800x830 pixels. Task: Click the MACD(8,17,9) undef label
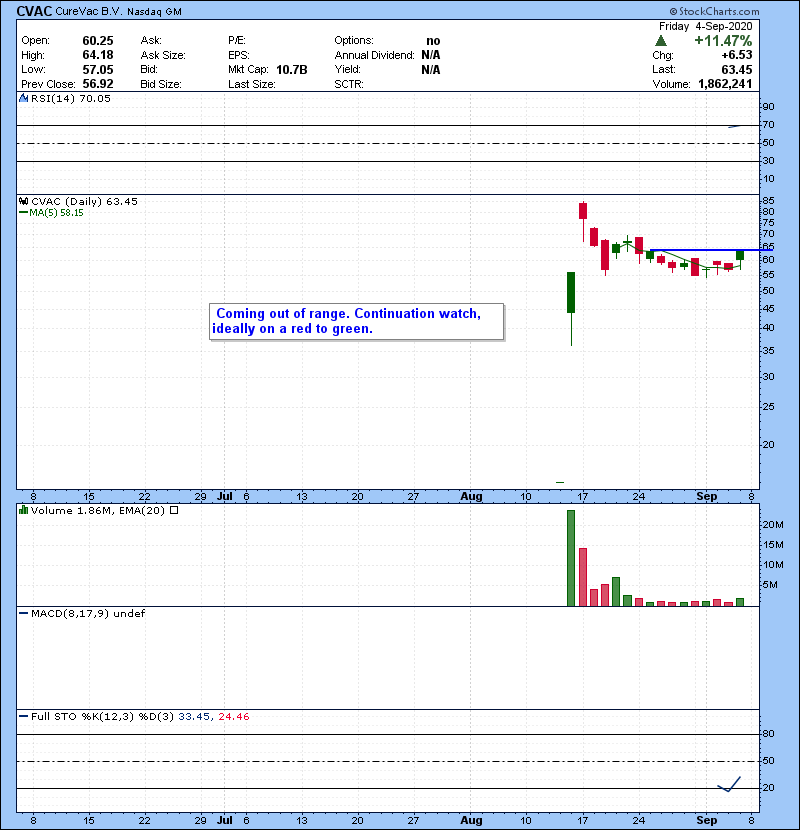[x=88, y=614]
